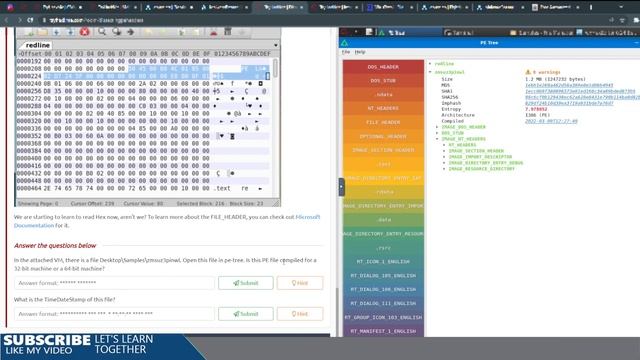Select the OPTIONAL_HEADER block in PE Tree map

point(383,136)
